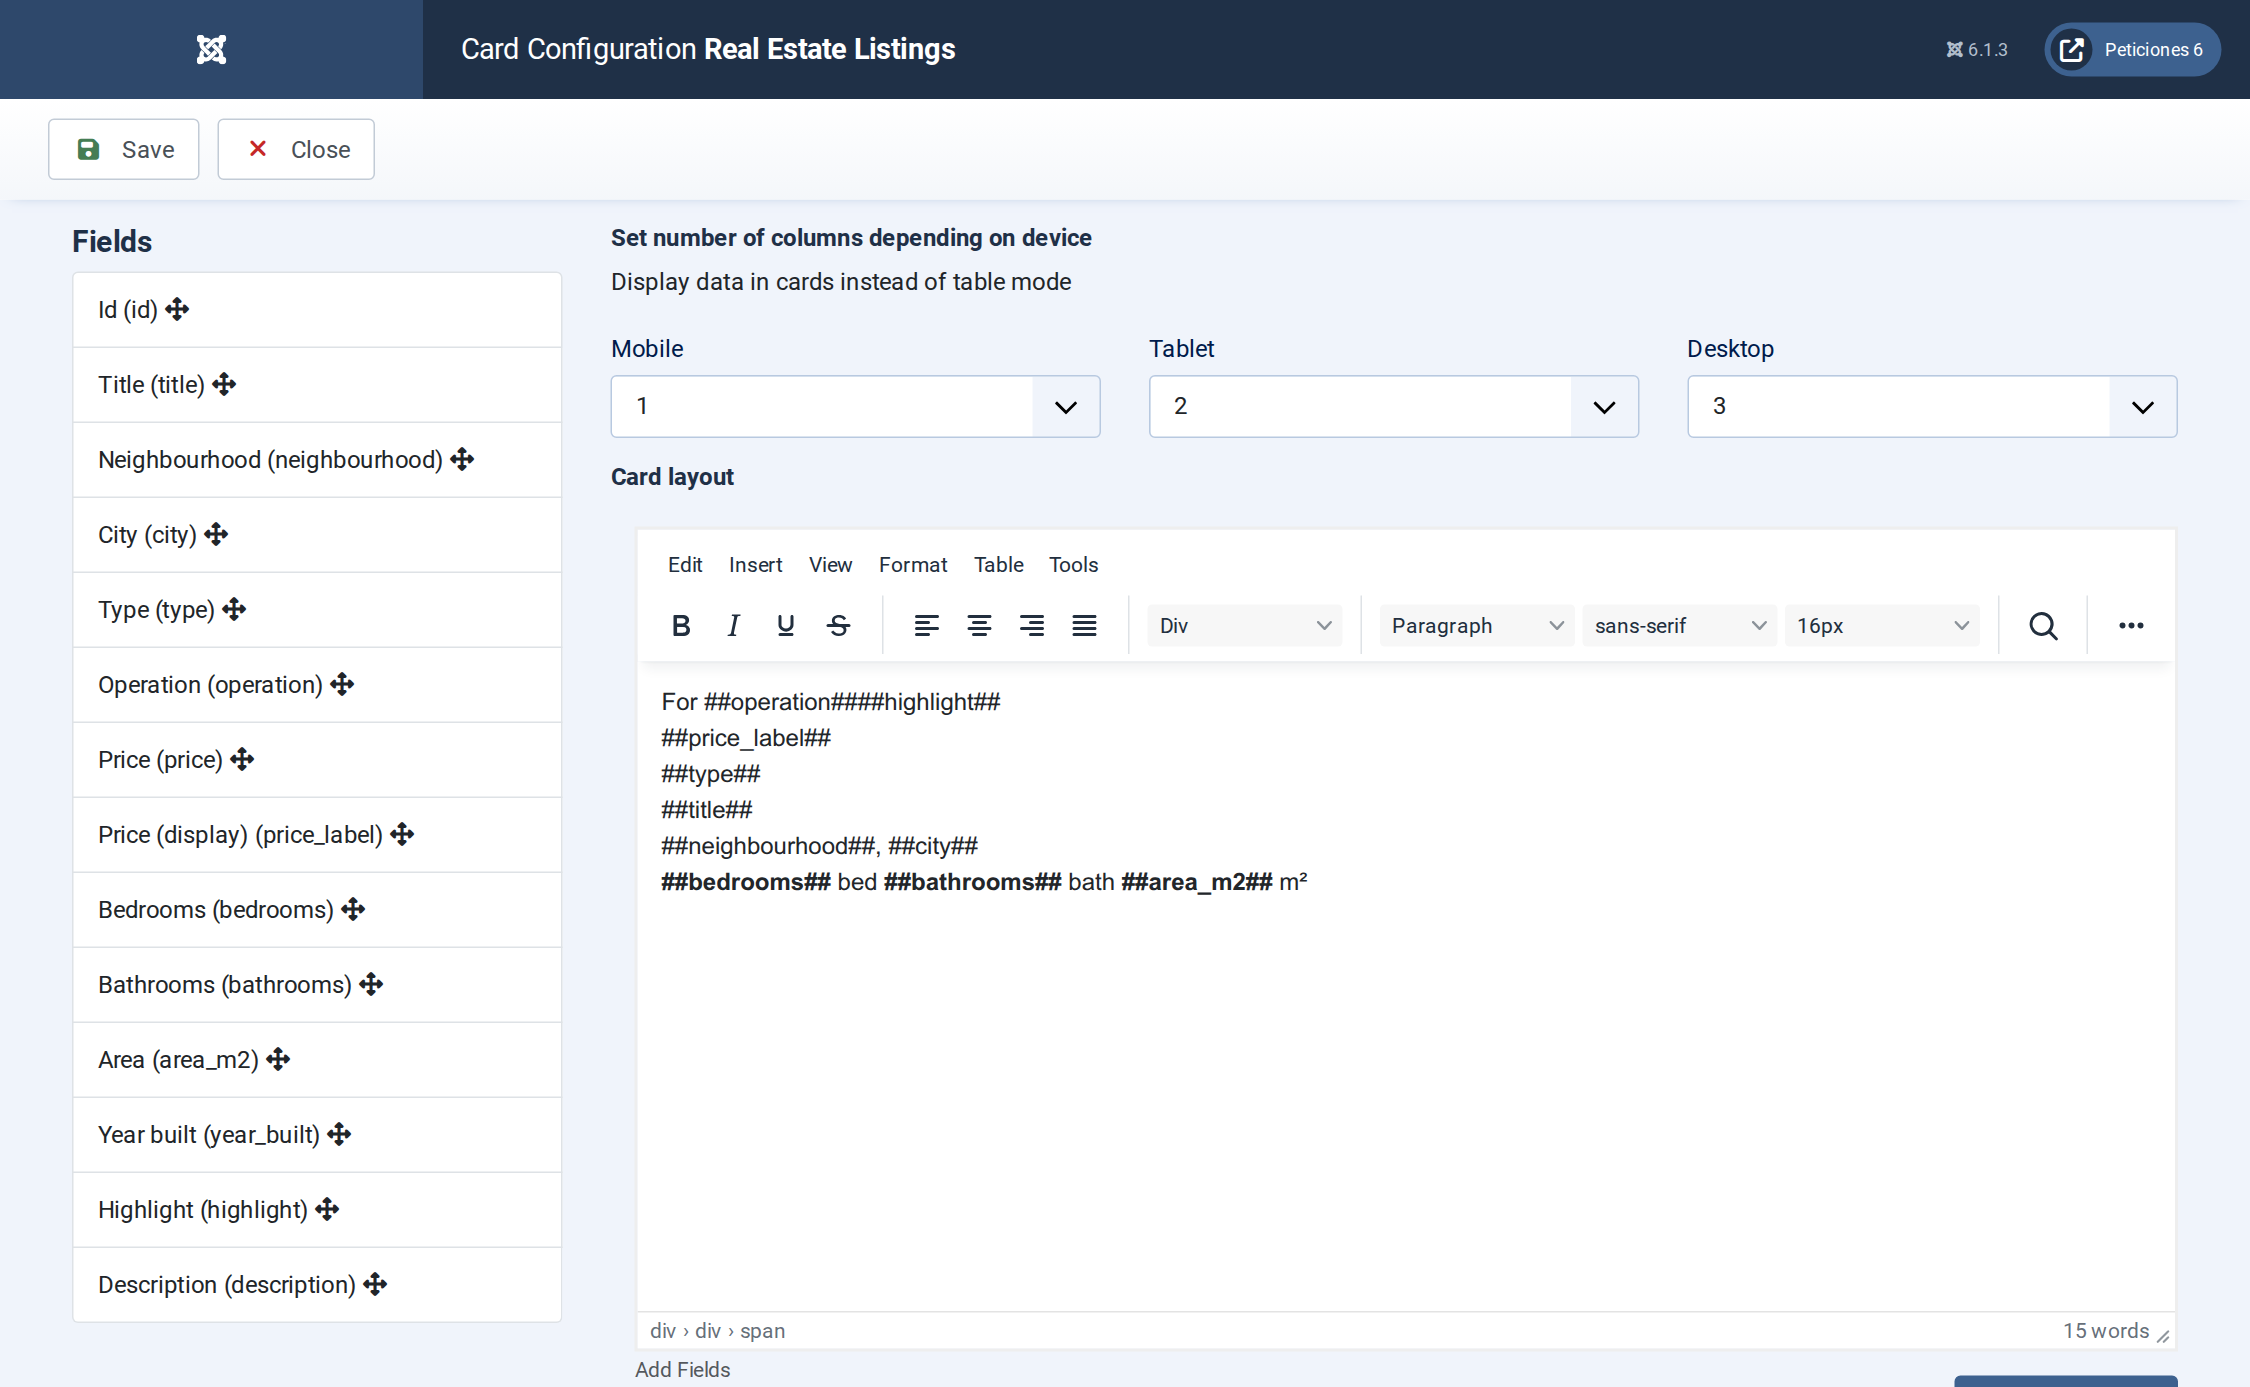Open the sans-serif font family dropdown
The width and height of the screenshot is (2250, 1387).
point(1680,626)
